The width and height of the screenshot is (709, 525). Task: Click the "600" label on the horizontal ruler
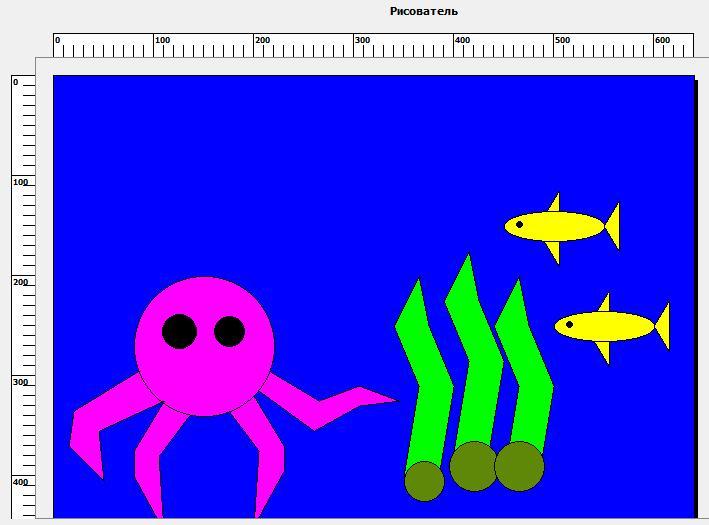pyautogui.click(x=662, y=40)
